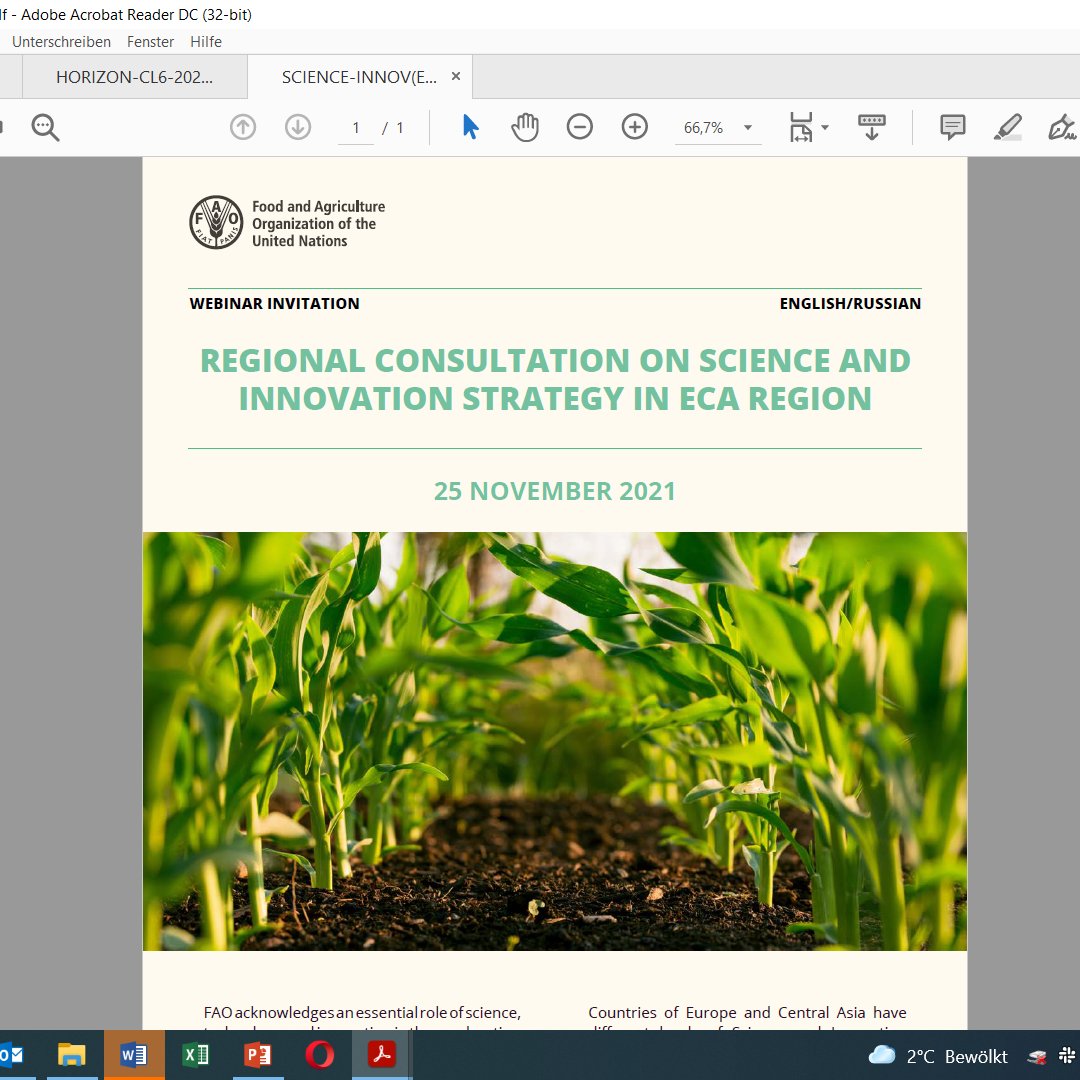The image size is (1080, 1080).
Task: Expand the zoom level dropdown arrow
Action: coord(747,127)
